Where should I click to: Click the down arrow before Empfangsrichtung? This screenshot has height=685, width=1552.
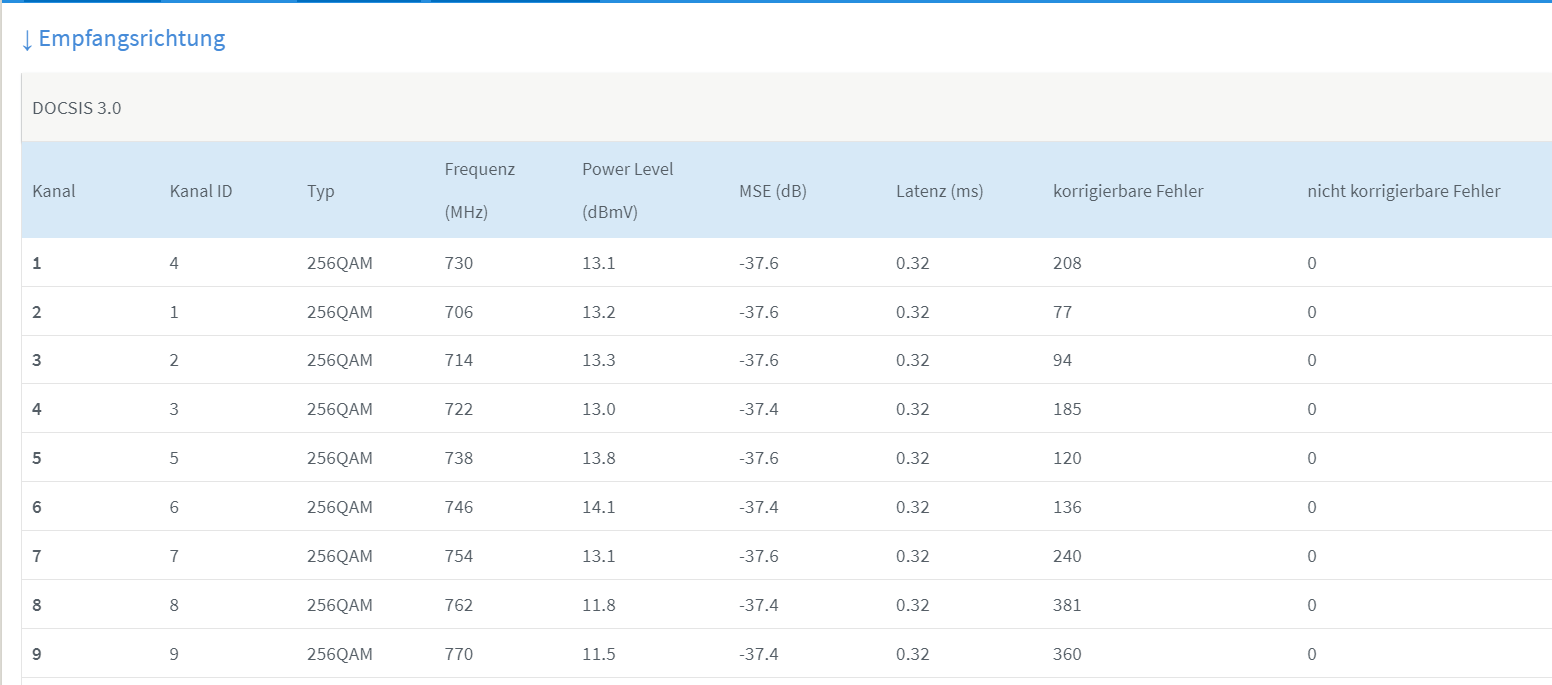(x=27, y=40)
